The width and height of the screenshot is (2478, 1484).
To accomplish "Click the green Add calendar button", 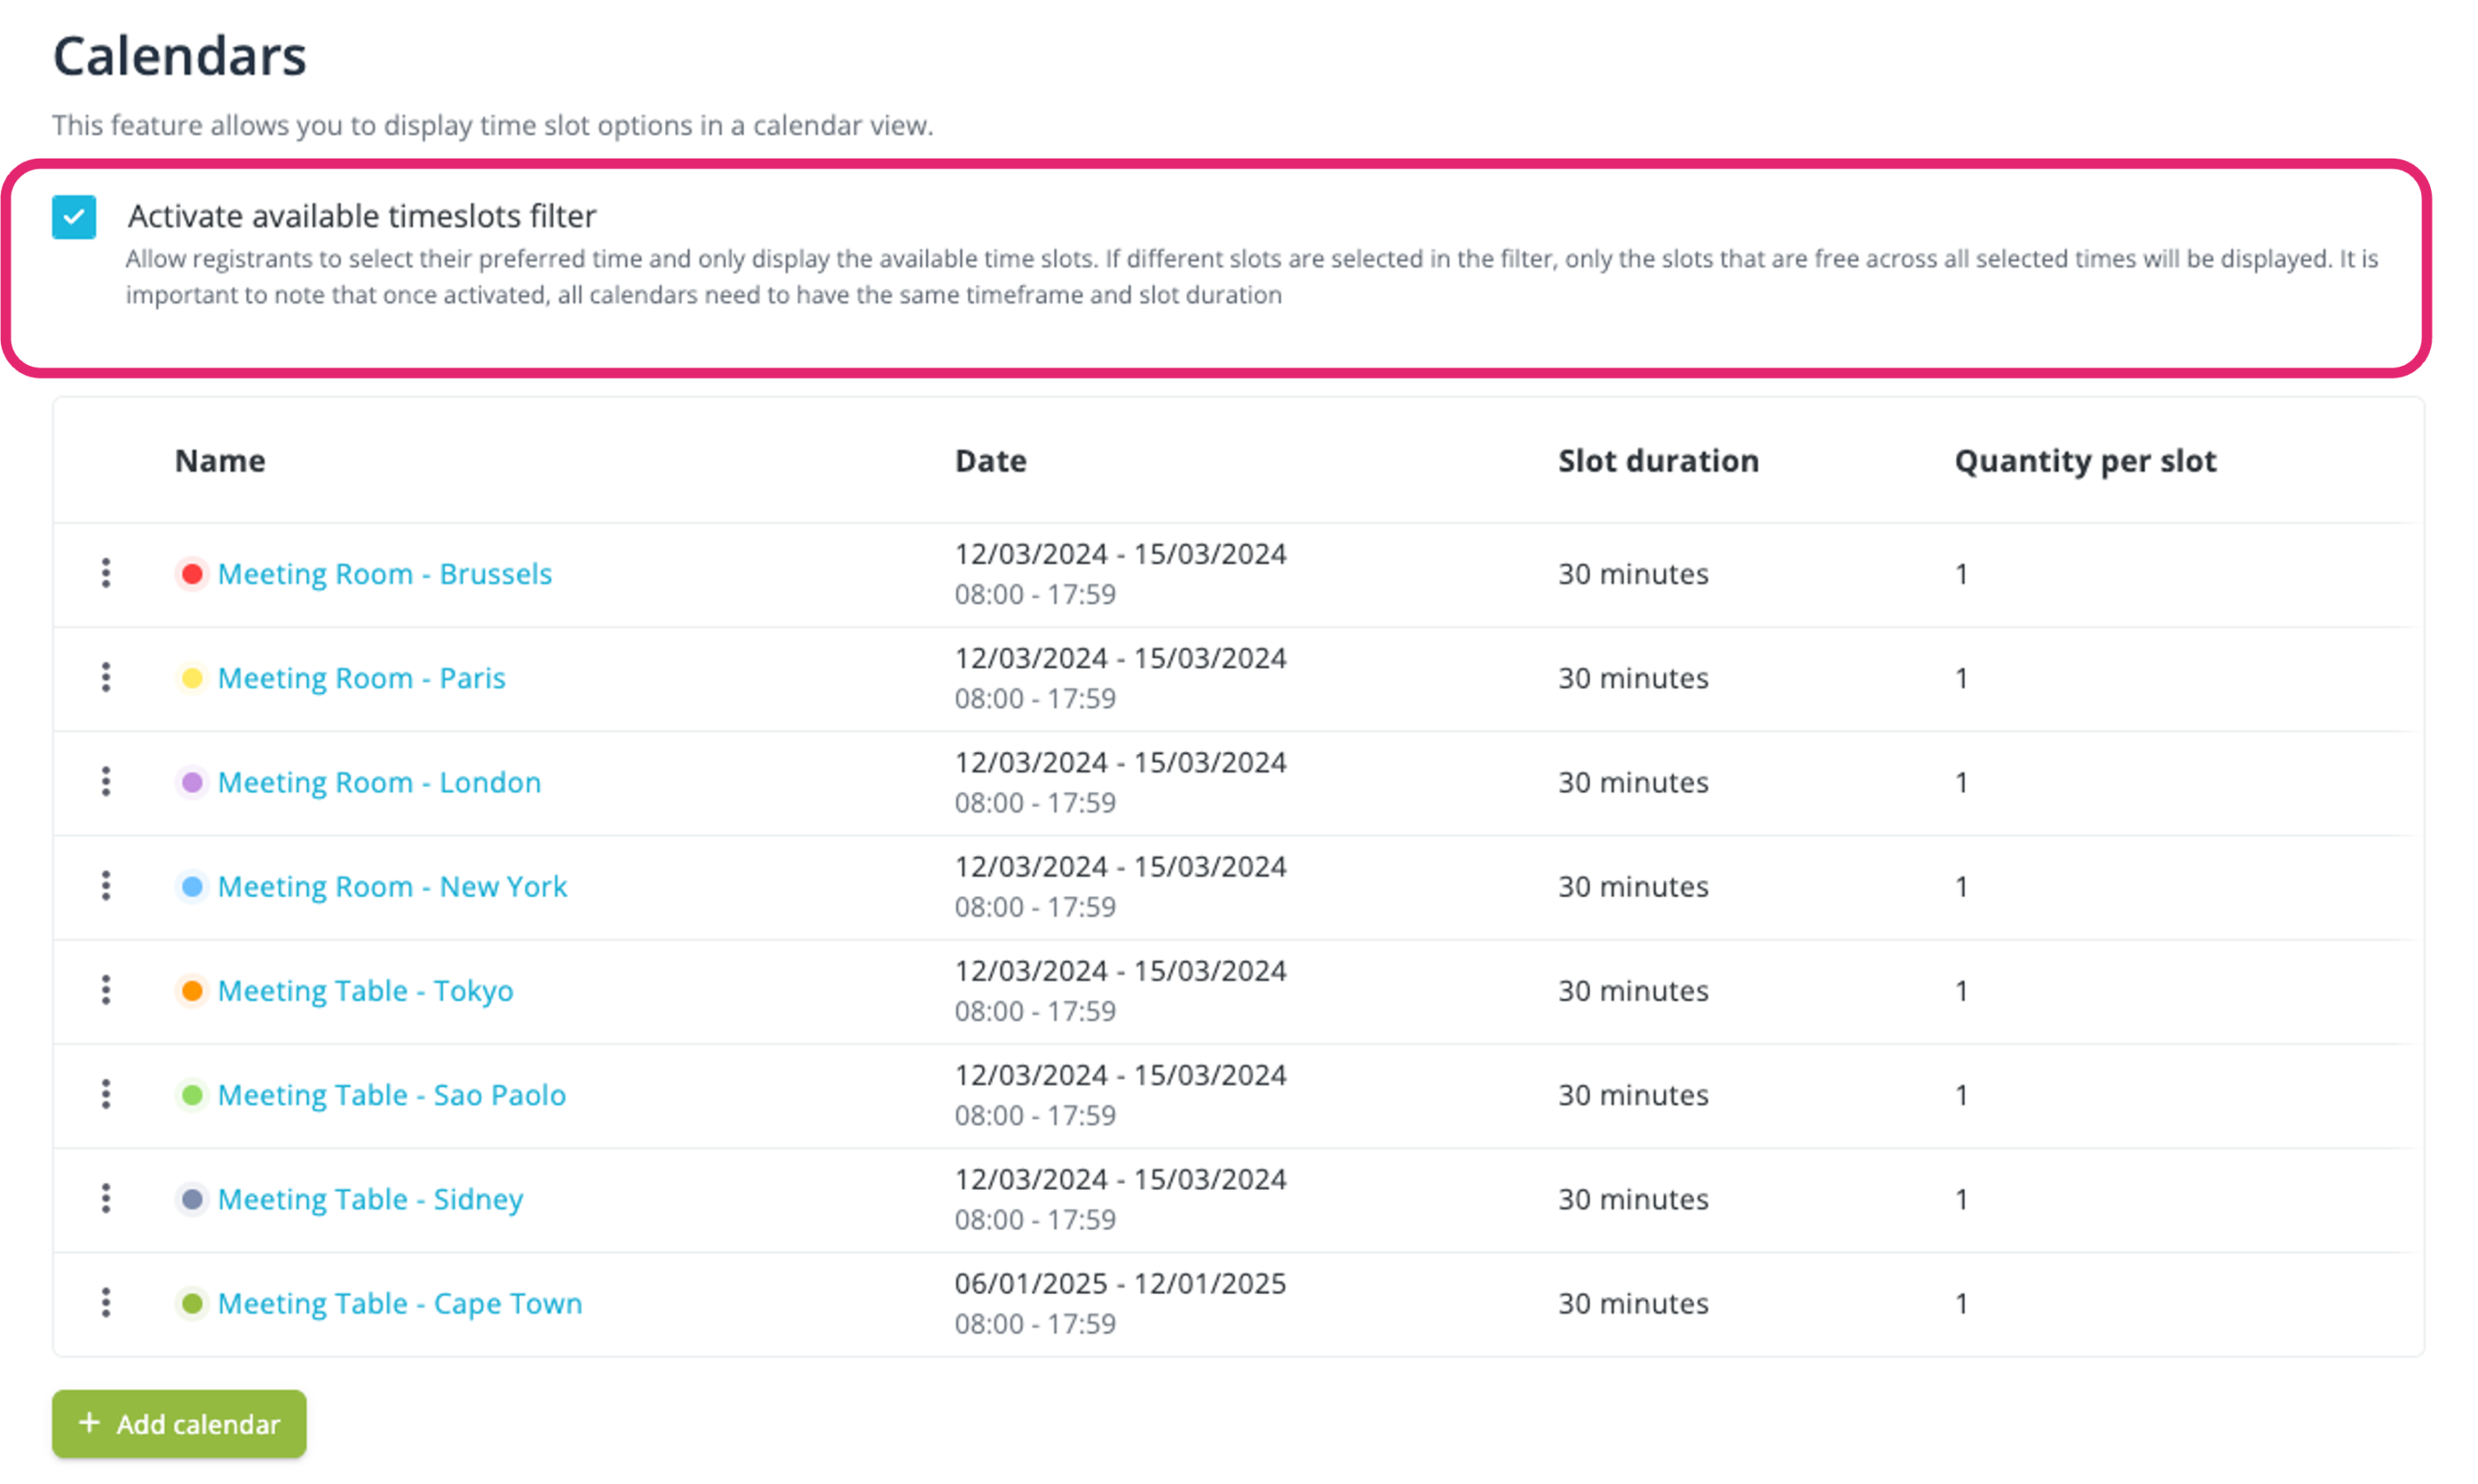I will pos(179,1424).
